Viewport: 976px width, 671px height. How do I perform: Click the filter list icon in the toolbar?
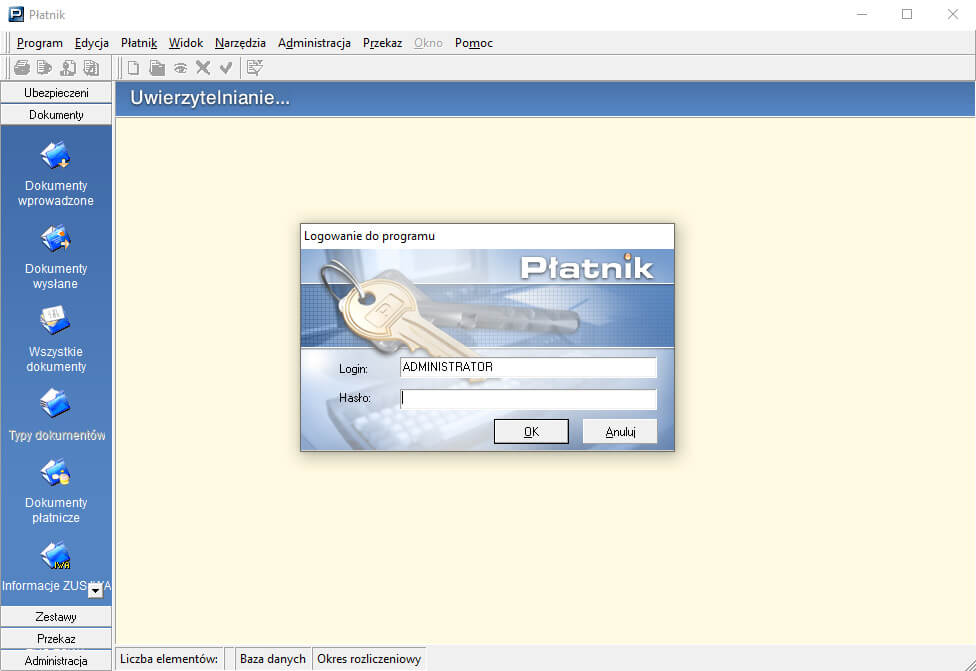[255, 67]
